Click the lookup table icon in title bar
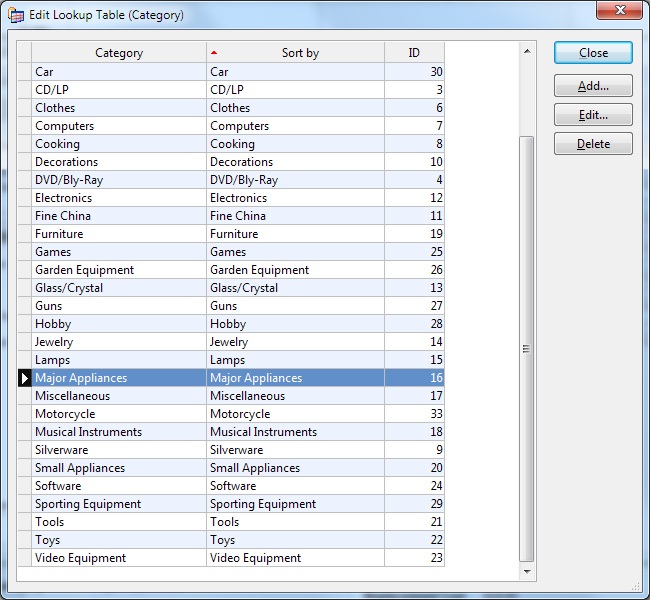Viewport: 650px width, 600px height. (16, 15)
